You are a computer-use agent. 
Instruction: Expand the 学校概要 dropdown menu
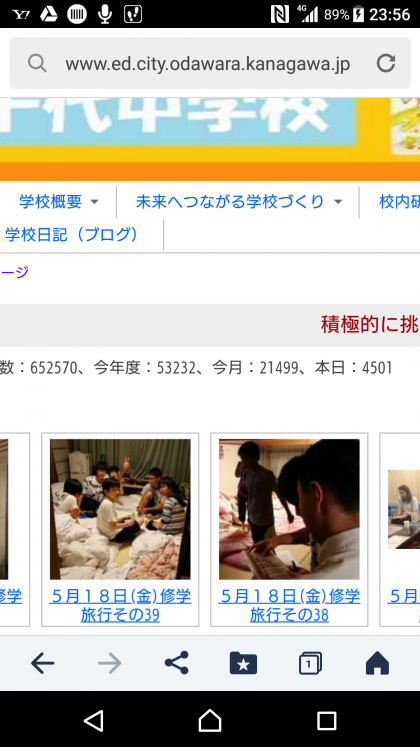pos(59,202)
